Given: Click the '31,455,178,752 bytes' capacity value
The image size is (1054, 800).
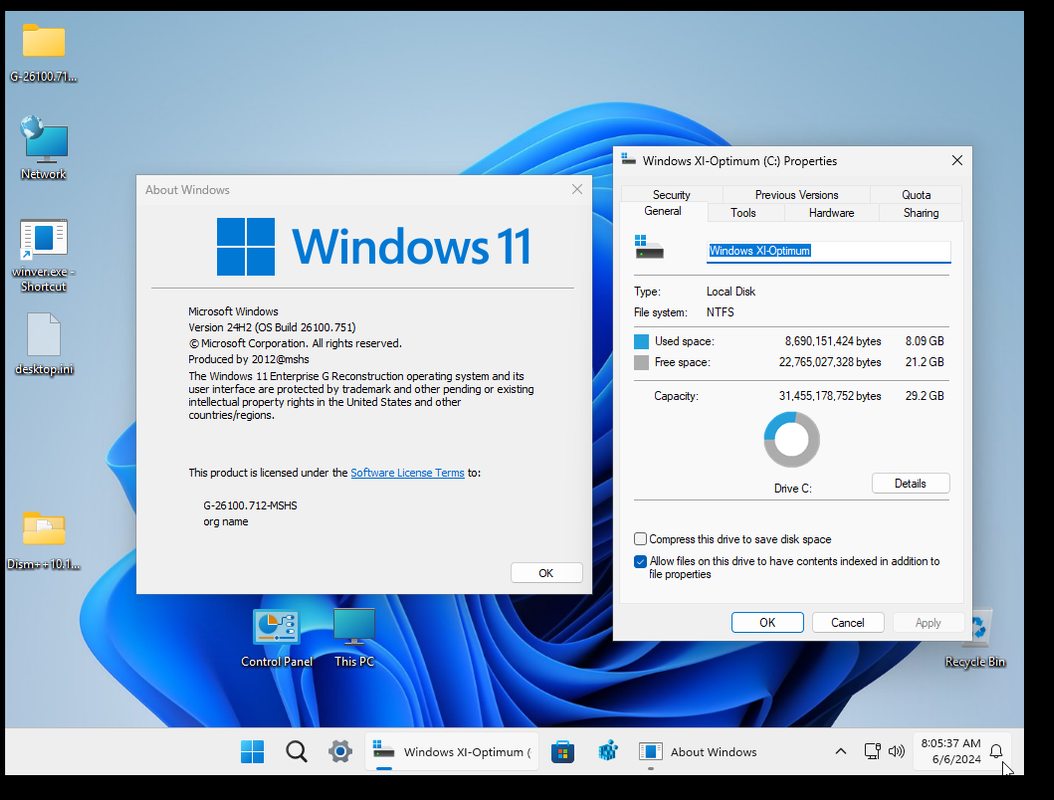Looking at the screenshot, I should [x=830, y=396].
